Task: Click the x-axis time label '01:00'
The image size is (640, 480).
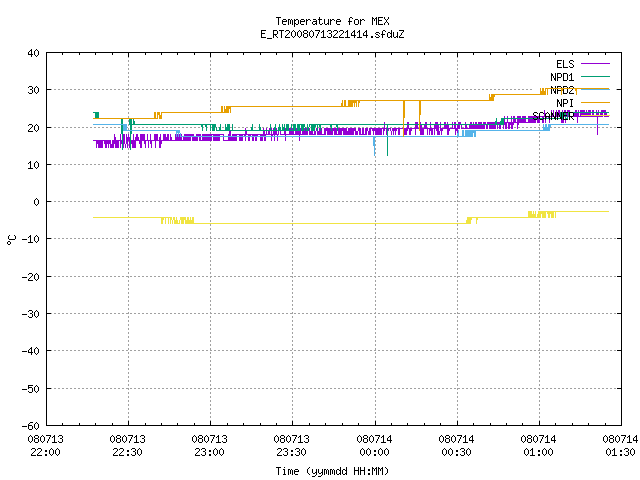Action: [538, 452]
